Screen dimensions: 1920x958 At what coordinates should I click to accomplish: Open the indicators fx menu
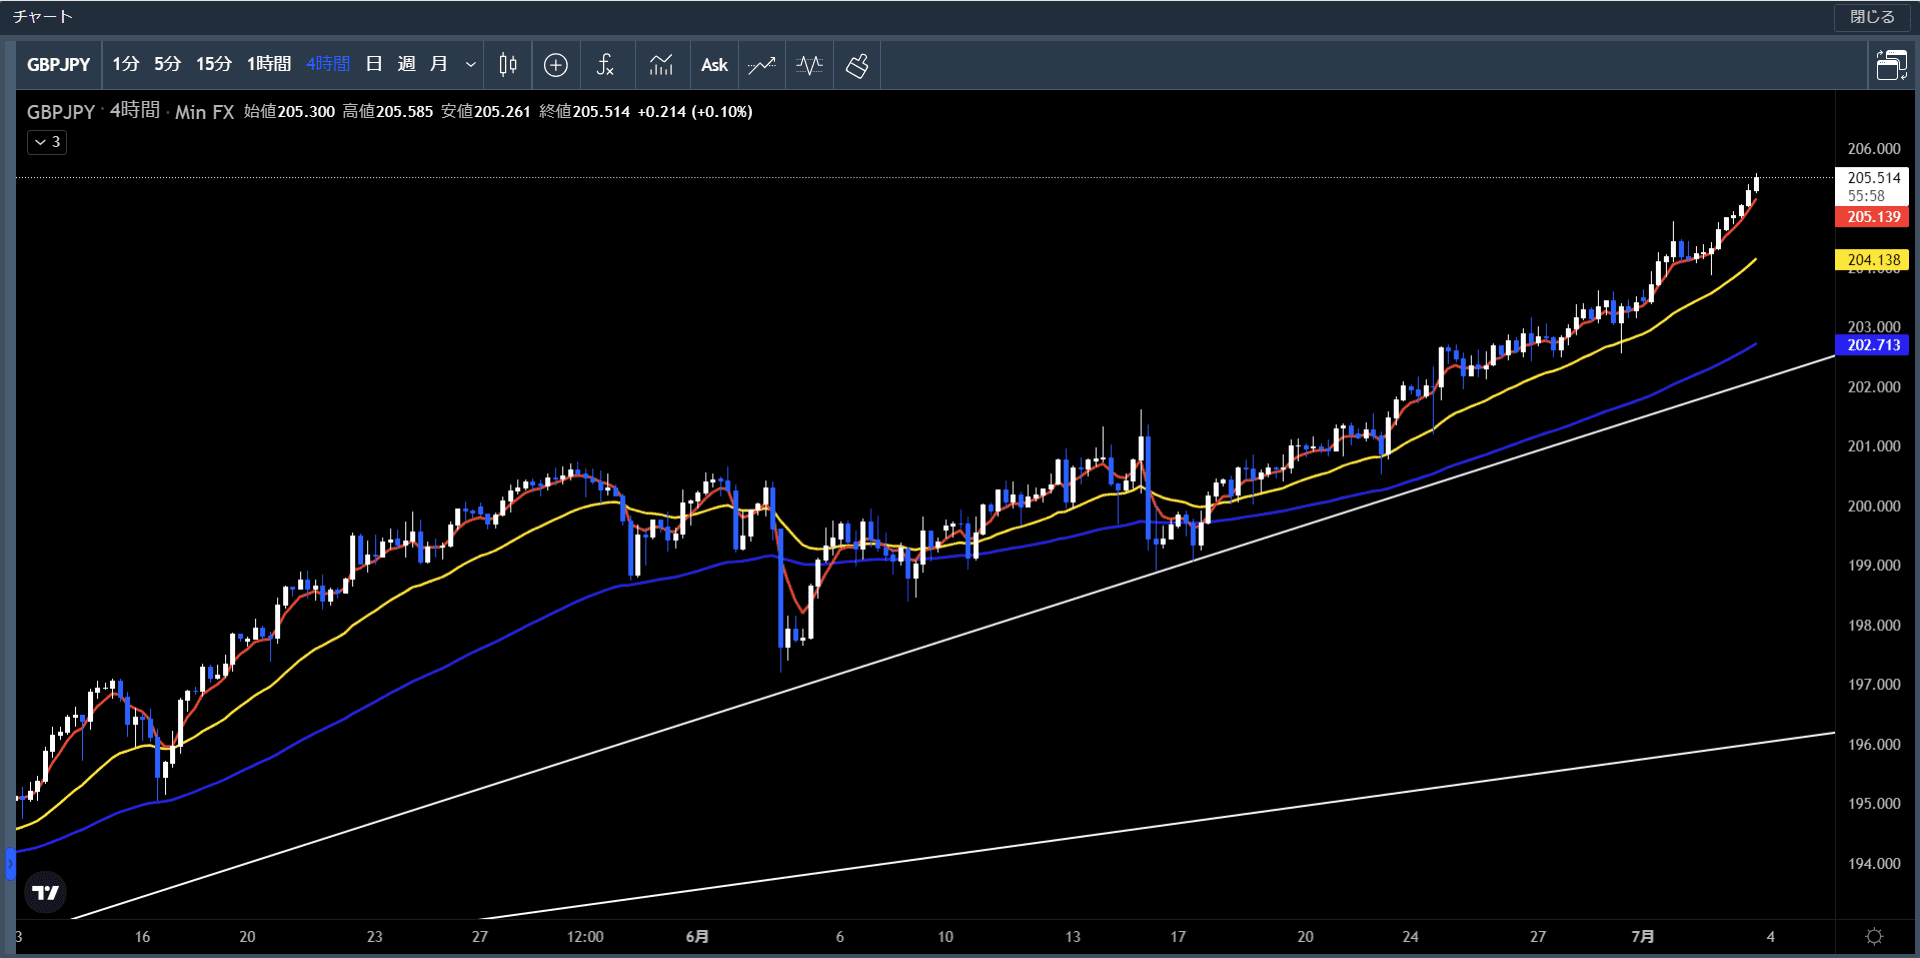[605, 65]
